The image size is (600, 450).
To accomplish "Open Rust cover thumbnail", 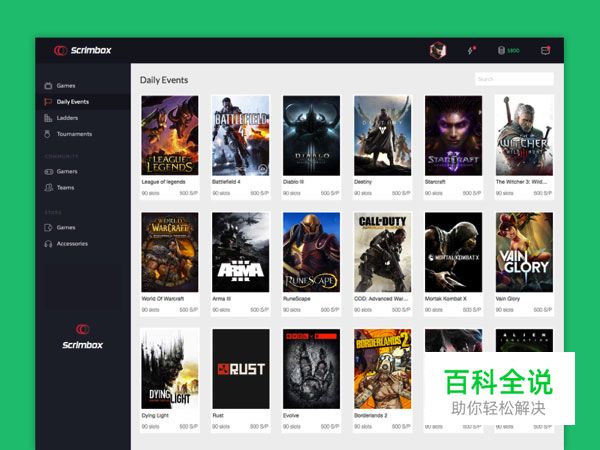I will (x=241, y=369).
